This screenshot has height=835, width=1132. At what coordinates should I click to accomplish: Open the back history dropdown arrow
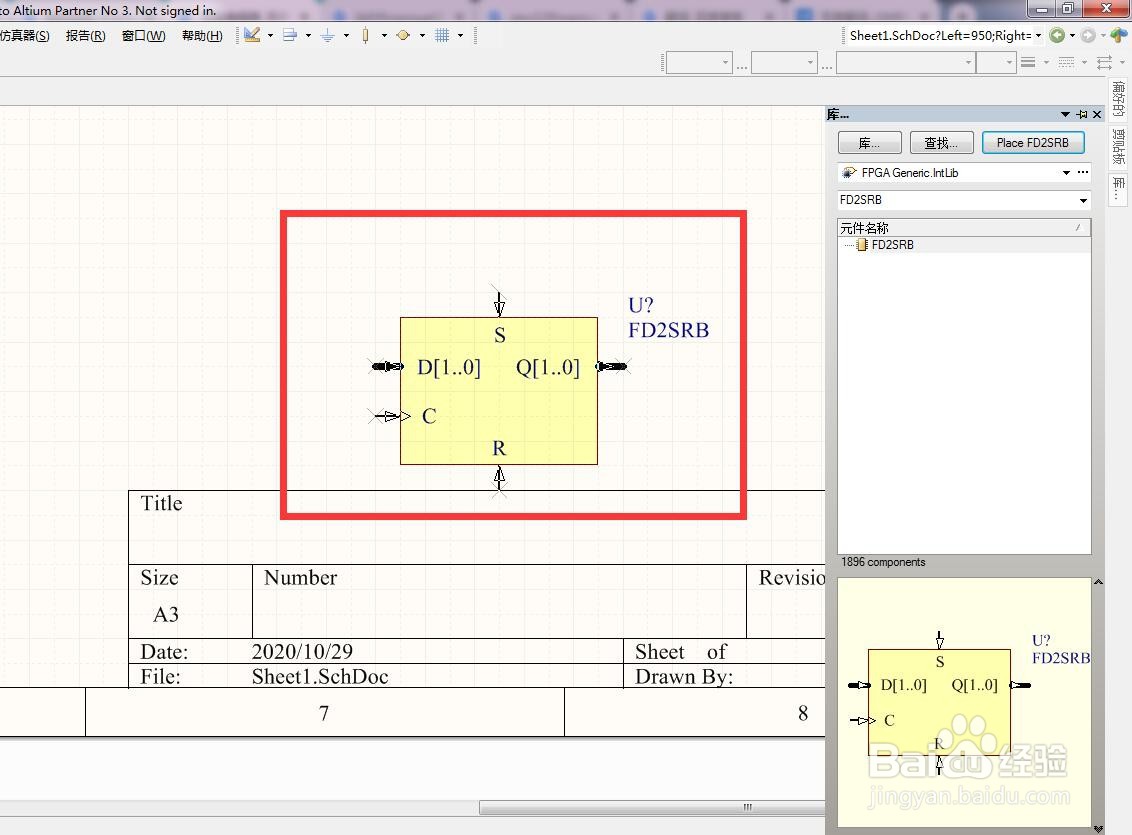click(1072, 35)
